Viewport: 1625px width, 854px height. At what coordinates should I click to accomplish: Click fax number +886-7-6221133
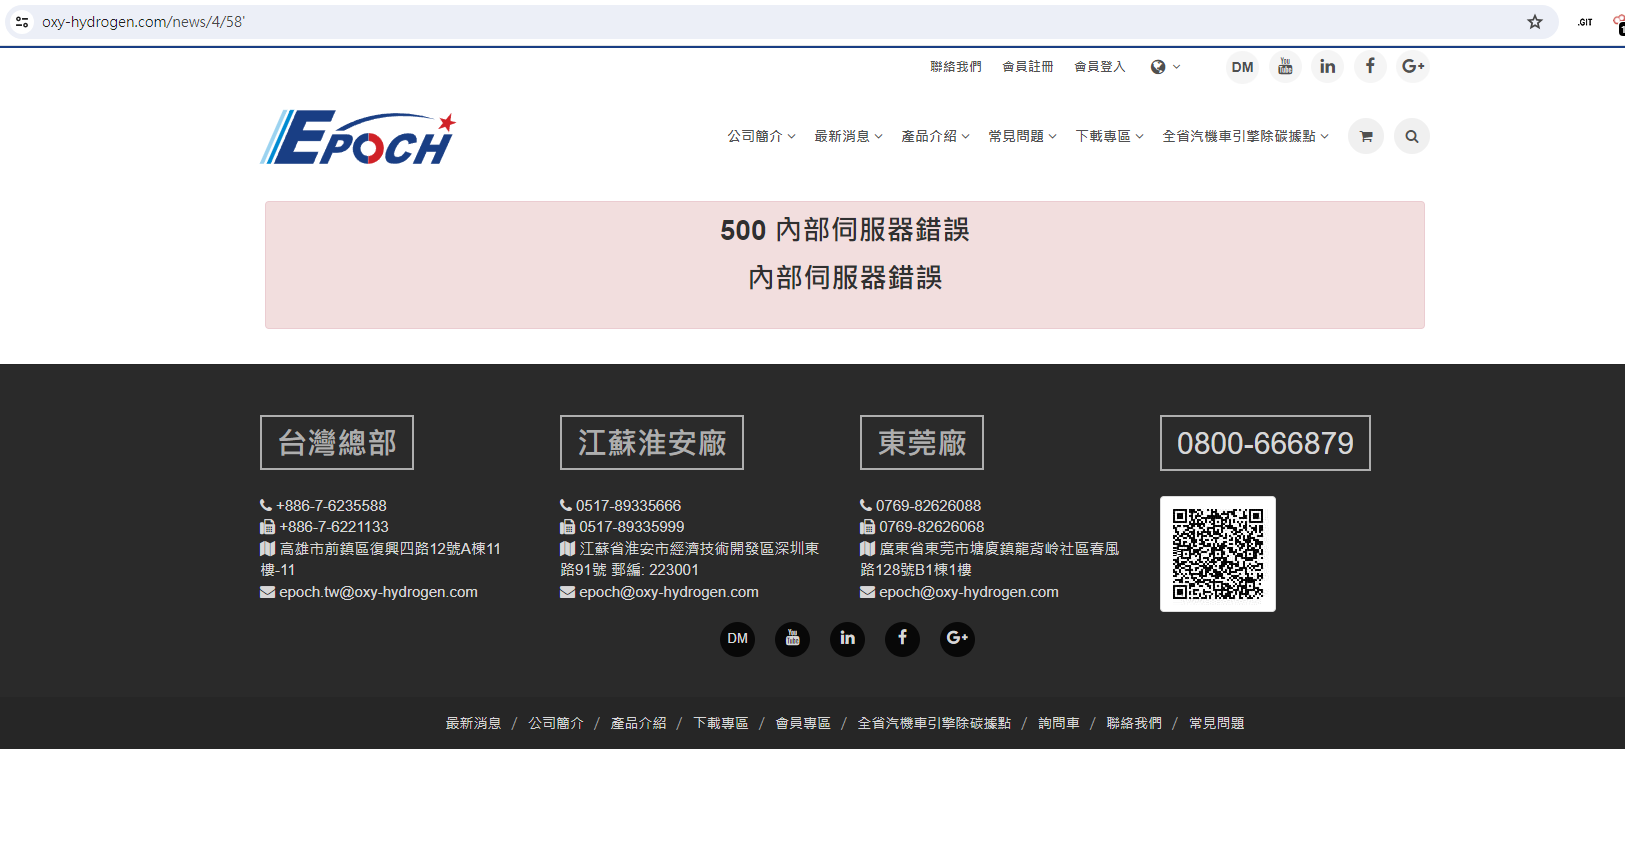[334, 527]
